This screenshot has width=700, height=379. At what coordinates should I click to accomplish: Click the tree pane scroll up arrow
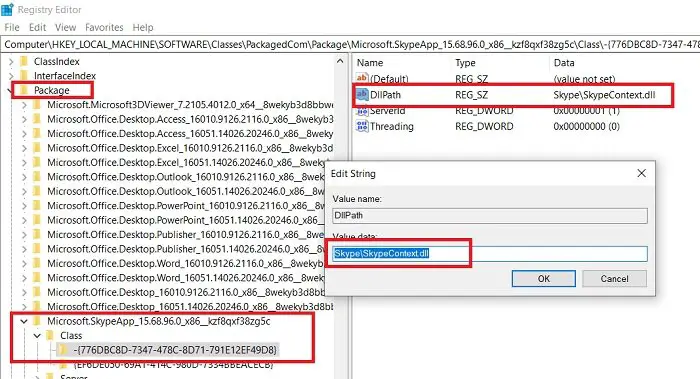coord(340,61)
